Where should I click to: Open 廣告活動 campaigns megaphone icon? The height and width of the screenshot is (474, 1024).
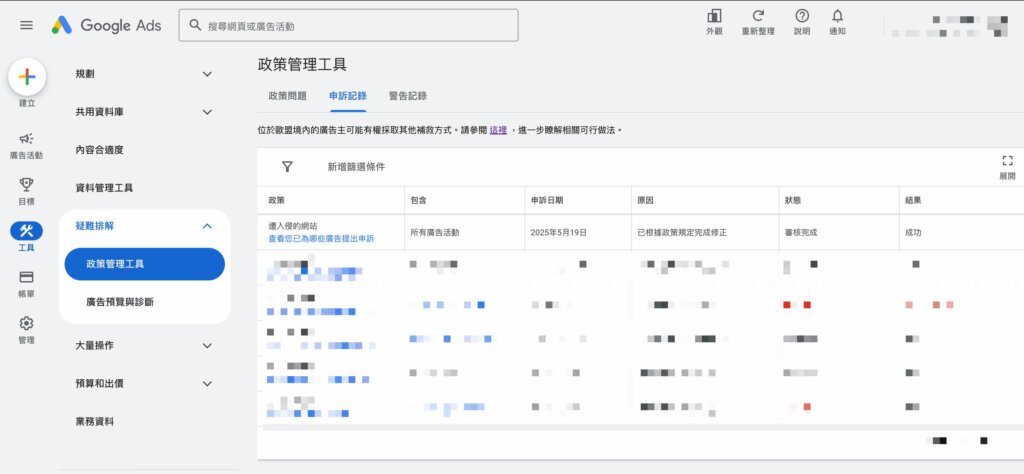coord(26,138)
